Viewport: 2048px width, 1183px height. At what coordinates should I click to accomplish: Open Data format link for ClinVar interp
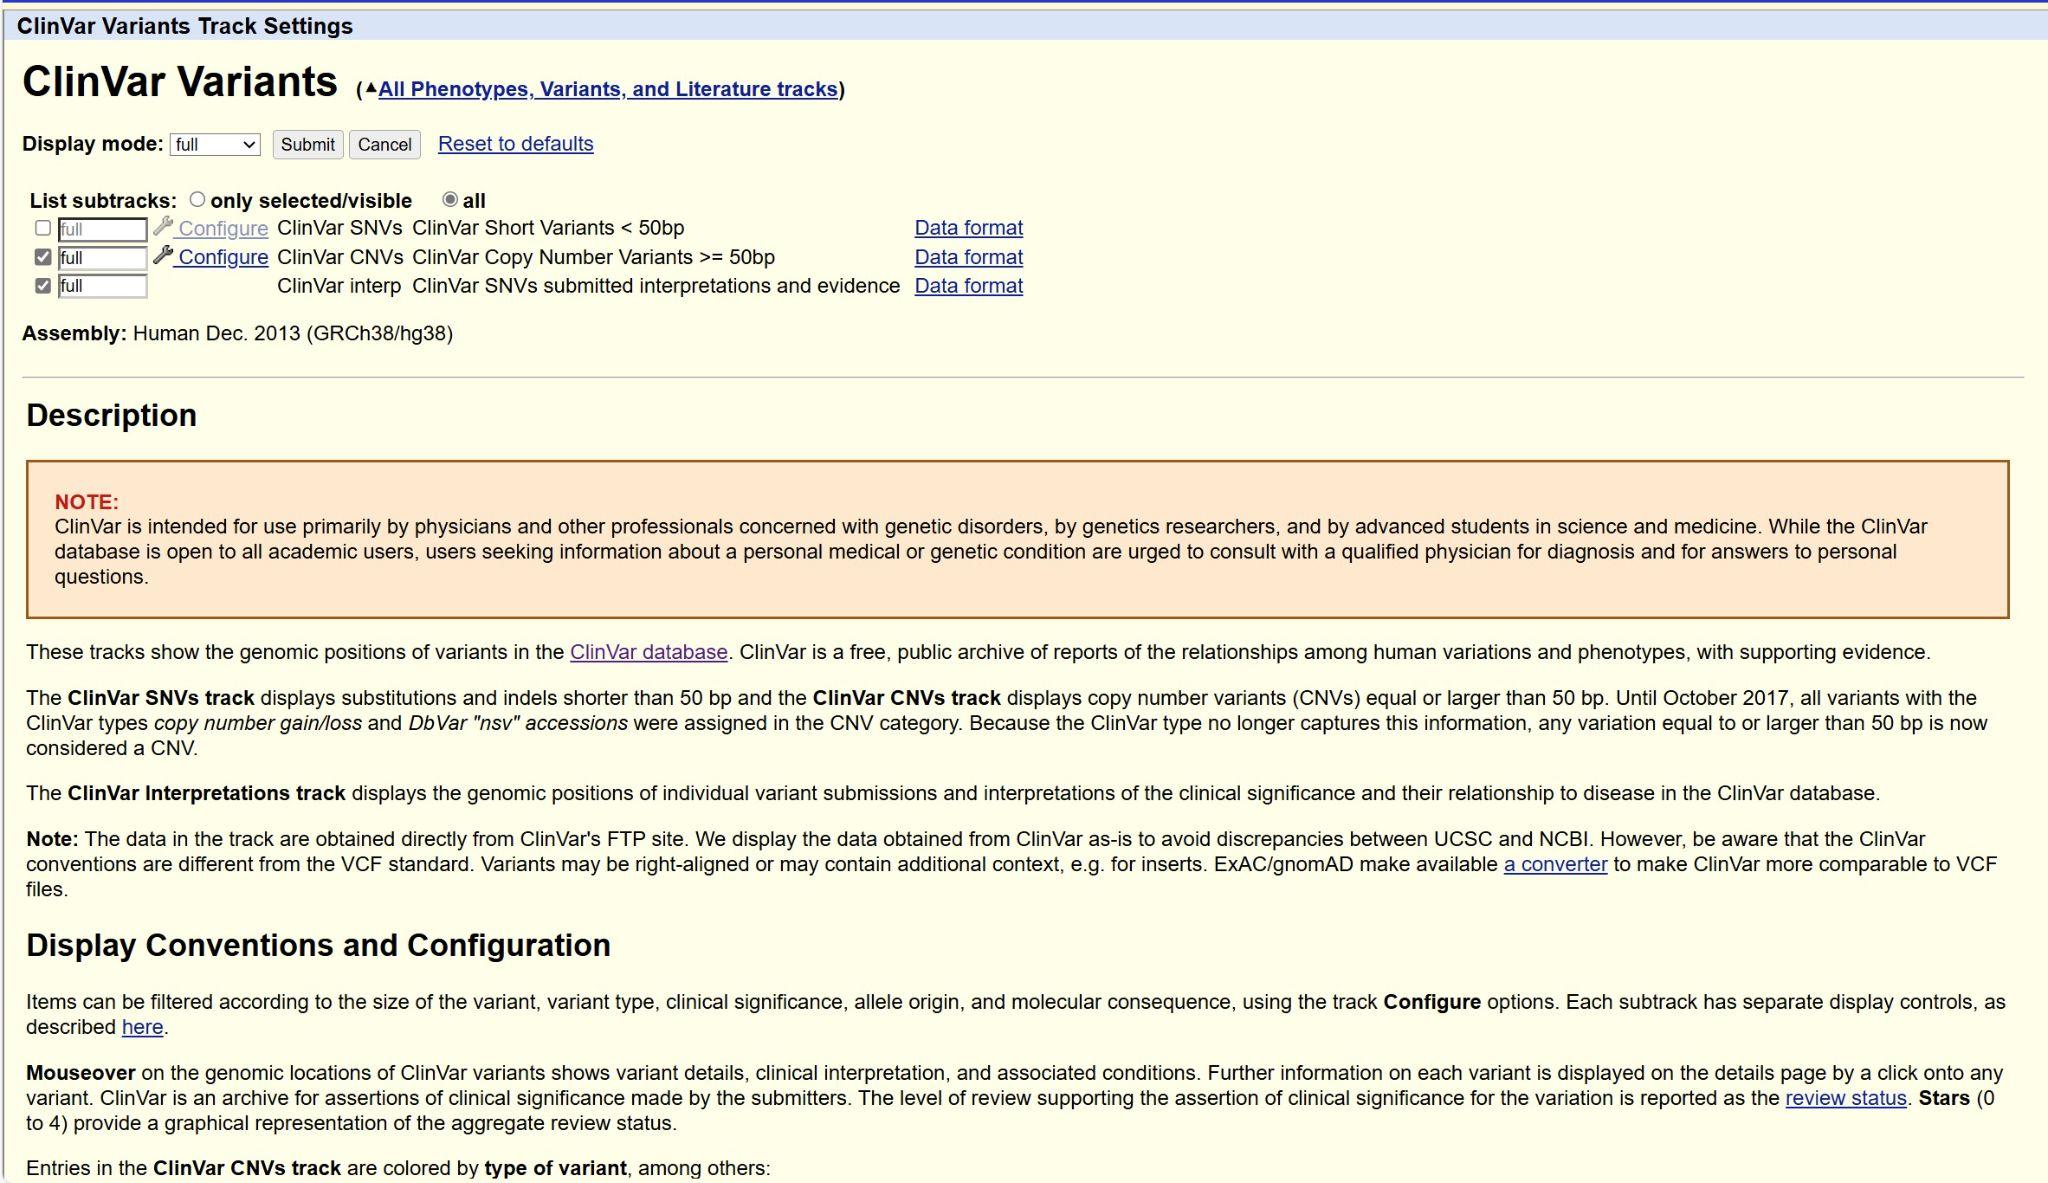click(x=969, y=286)
